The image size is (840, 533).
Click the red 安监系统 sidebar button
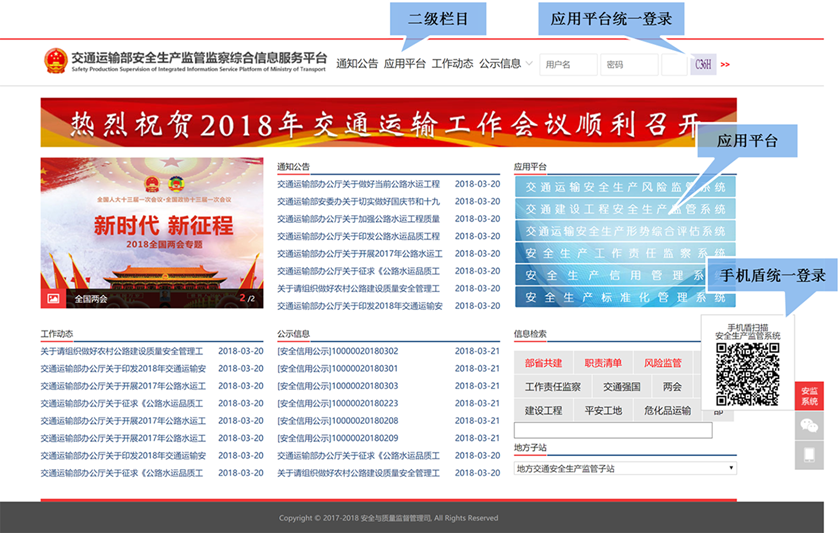[809, 396]
